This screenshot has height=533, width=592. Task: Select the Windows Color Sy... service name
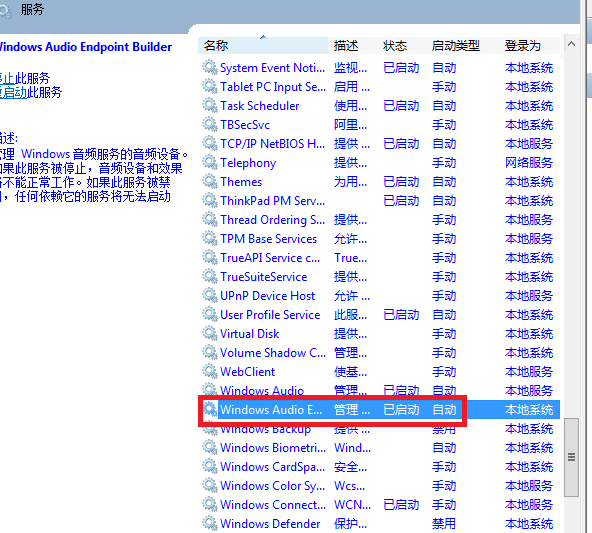tap(273, 486)
